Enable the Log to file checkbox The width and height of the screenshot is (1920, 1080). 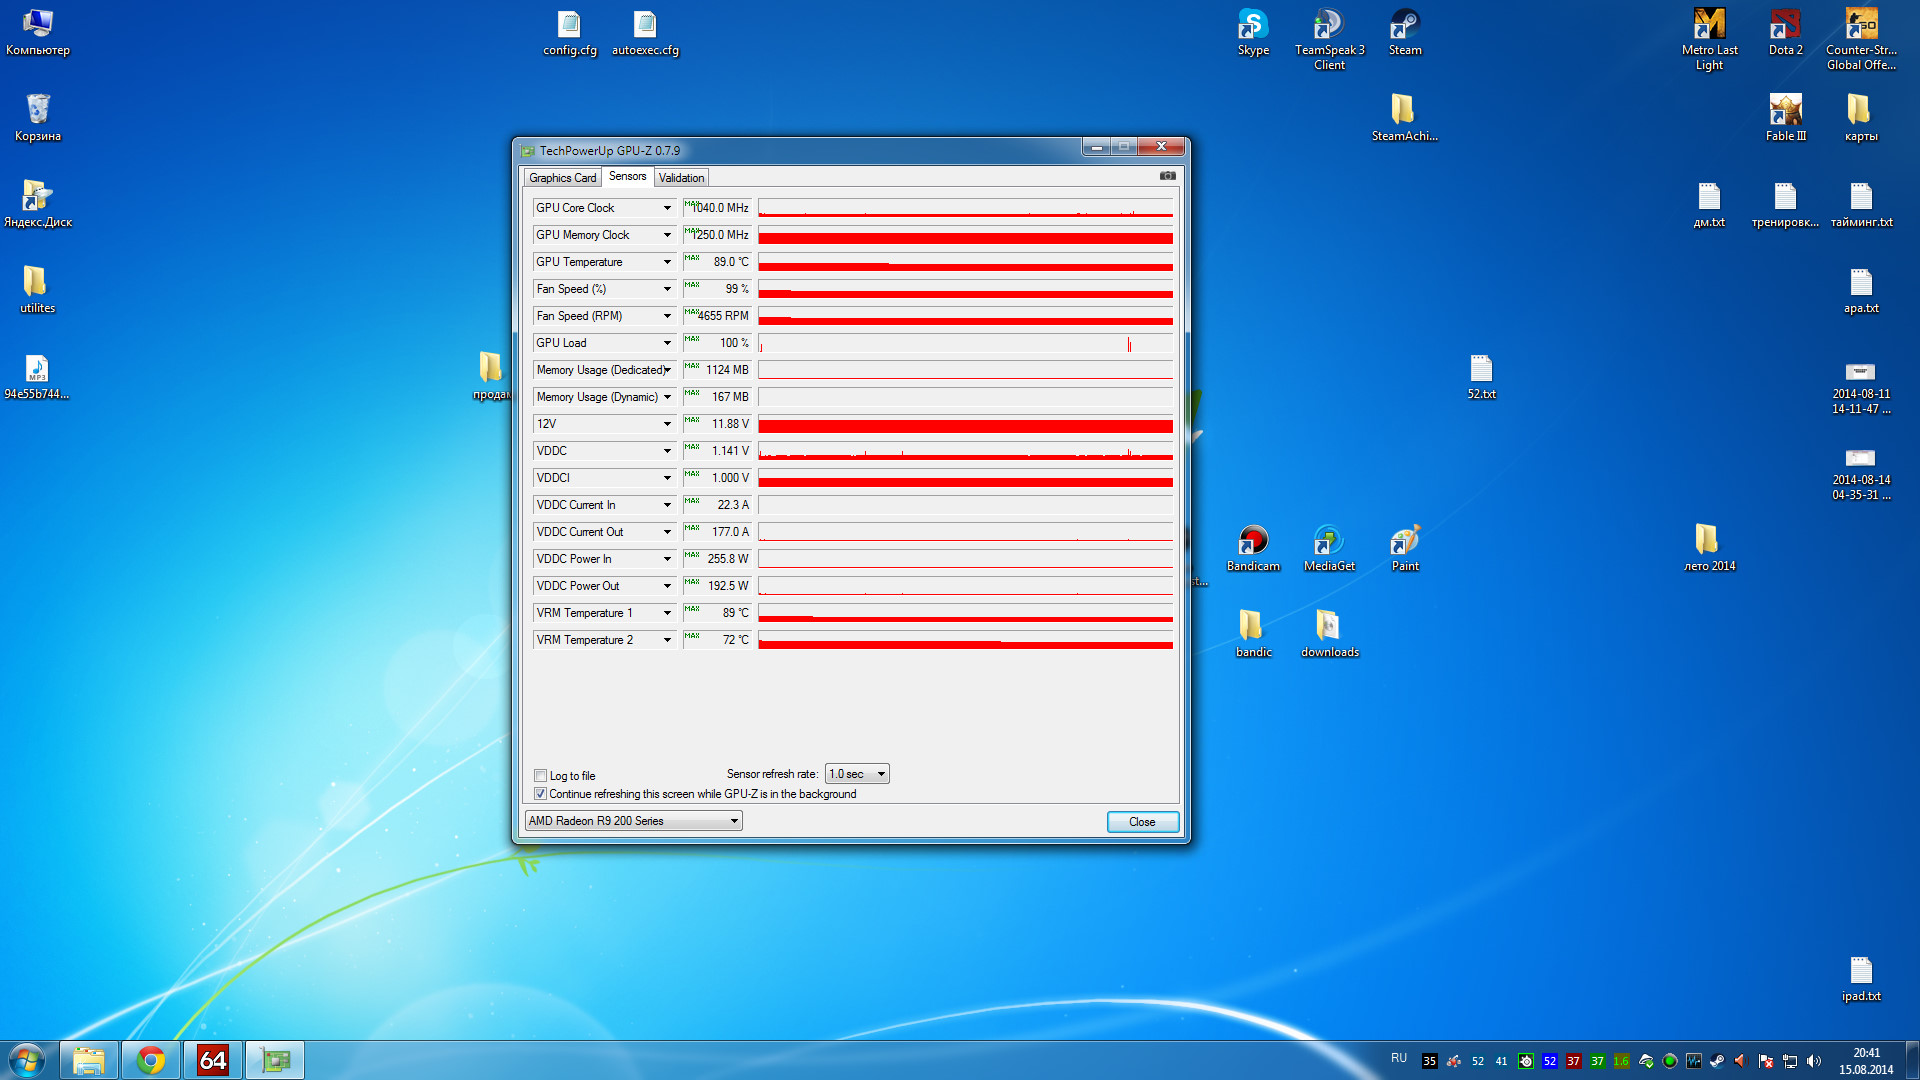[541, 776]
